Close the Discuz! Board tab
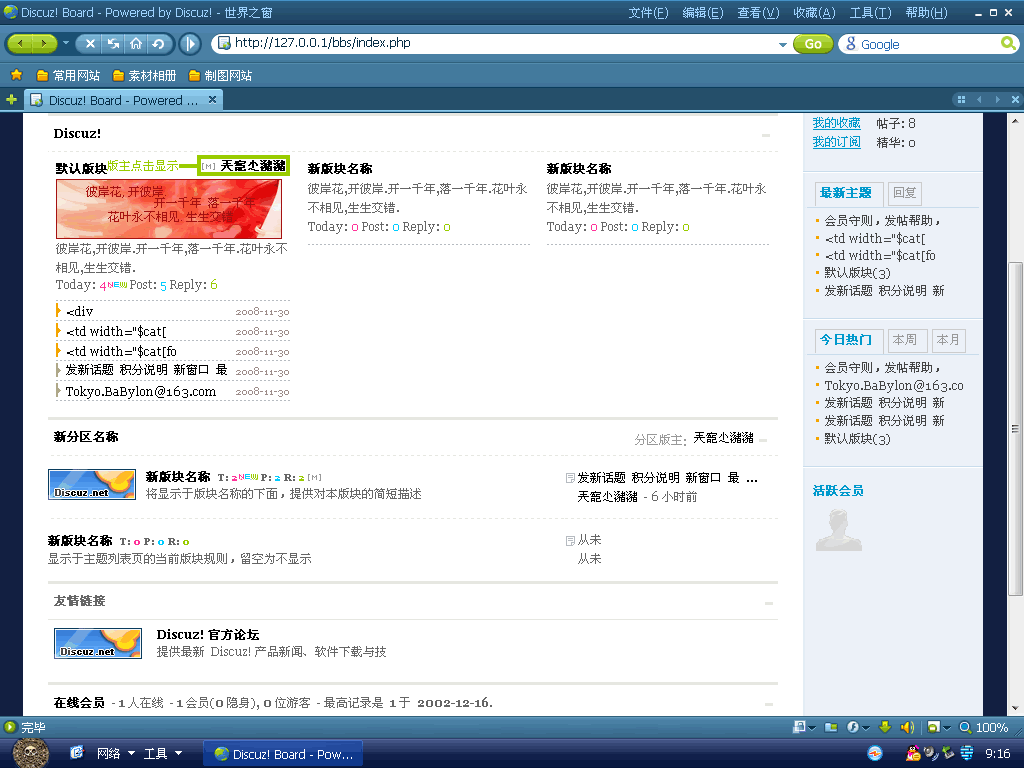Viewport: 1024px width, 768px height. (x=212, y=100)
